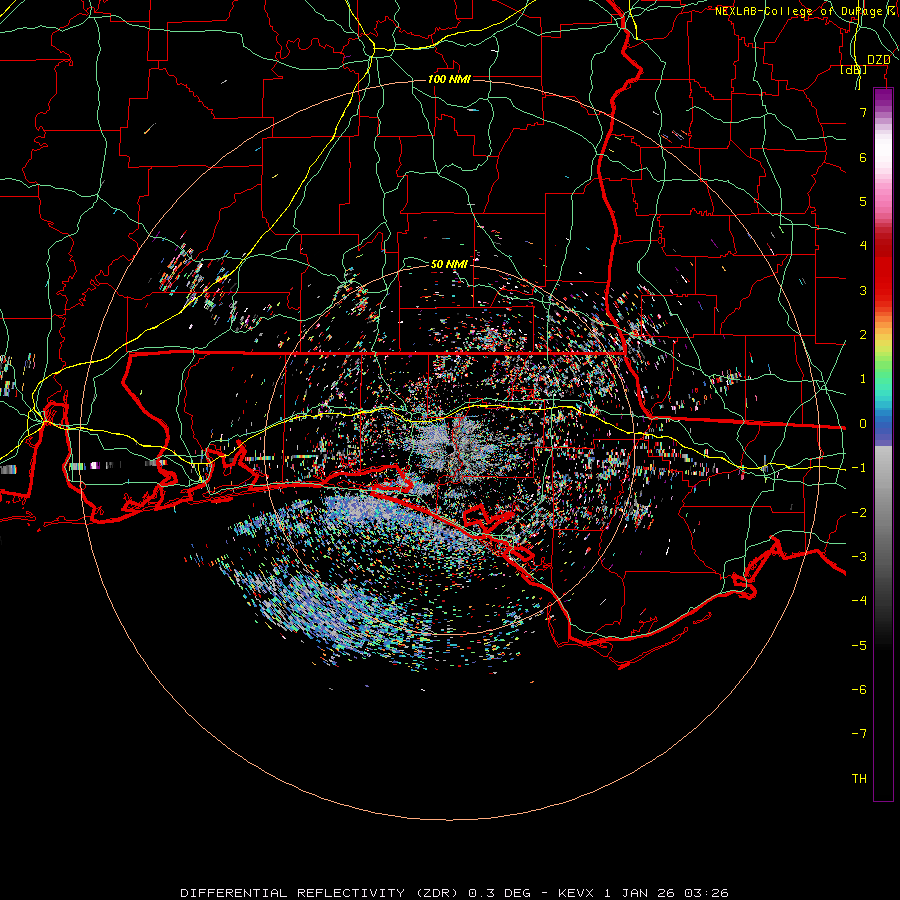The height and width of the screenshot is (900, 900).
Task: Click the 100 NMI range ring label
Action: coord(449,79)
